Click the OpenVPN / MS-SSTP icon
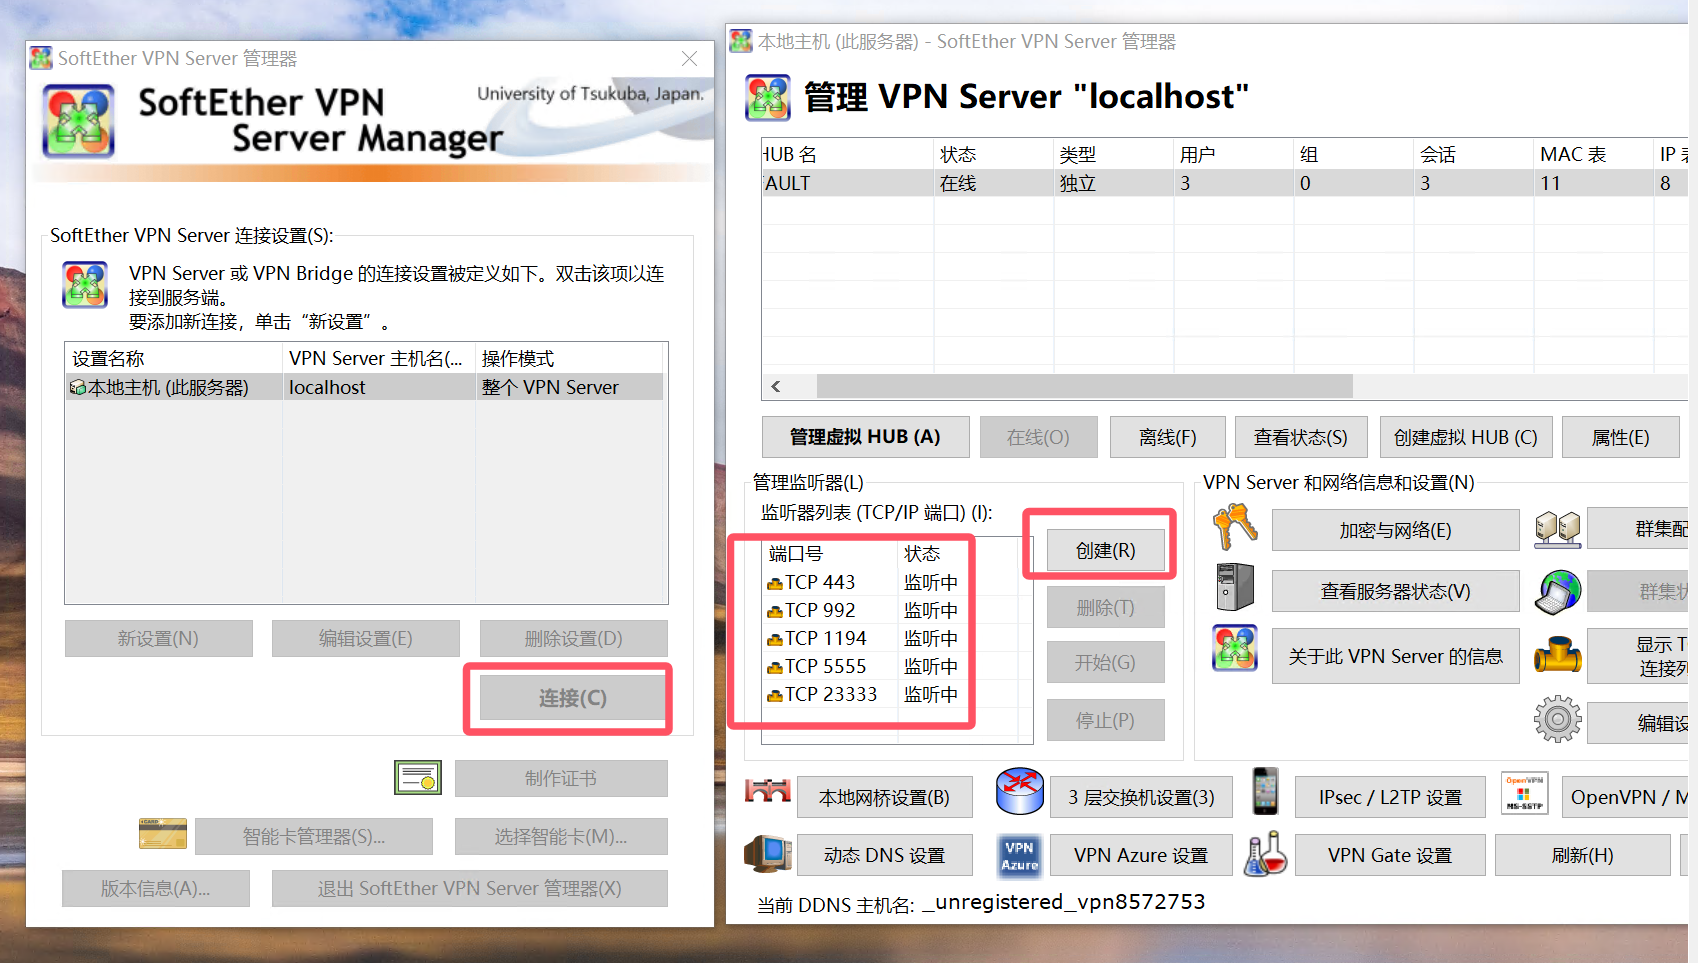1698x963 pixels. 1524,793
